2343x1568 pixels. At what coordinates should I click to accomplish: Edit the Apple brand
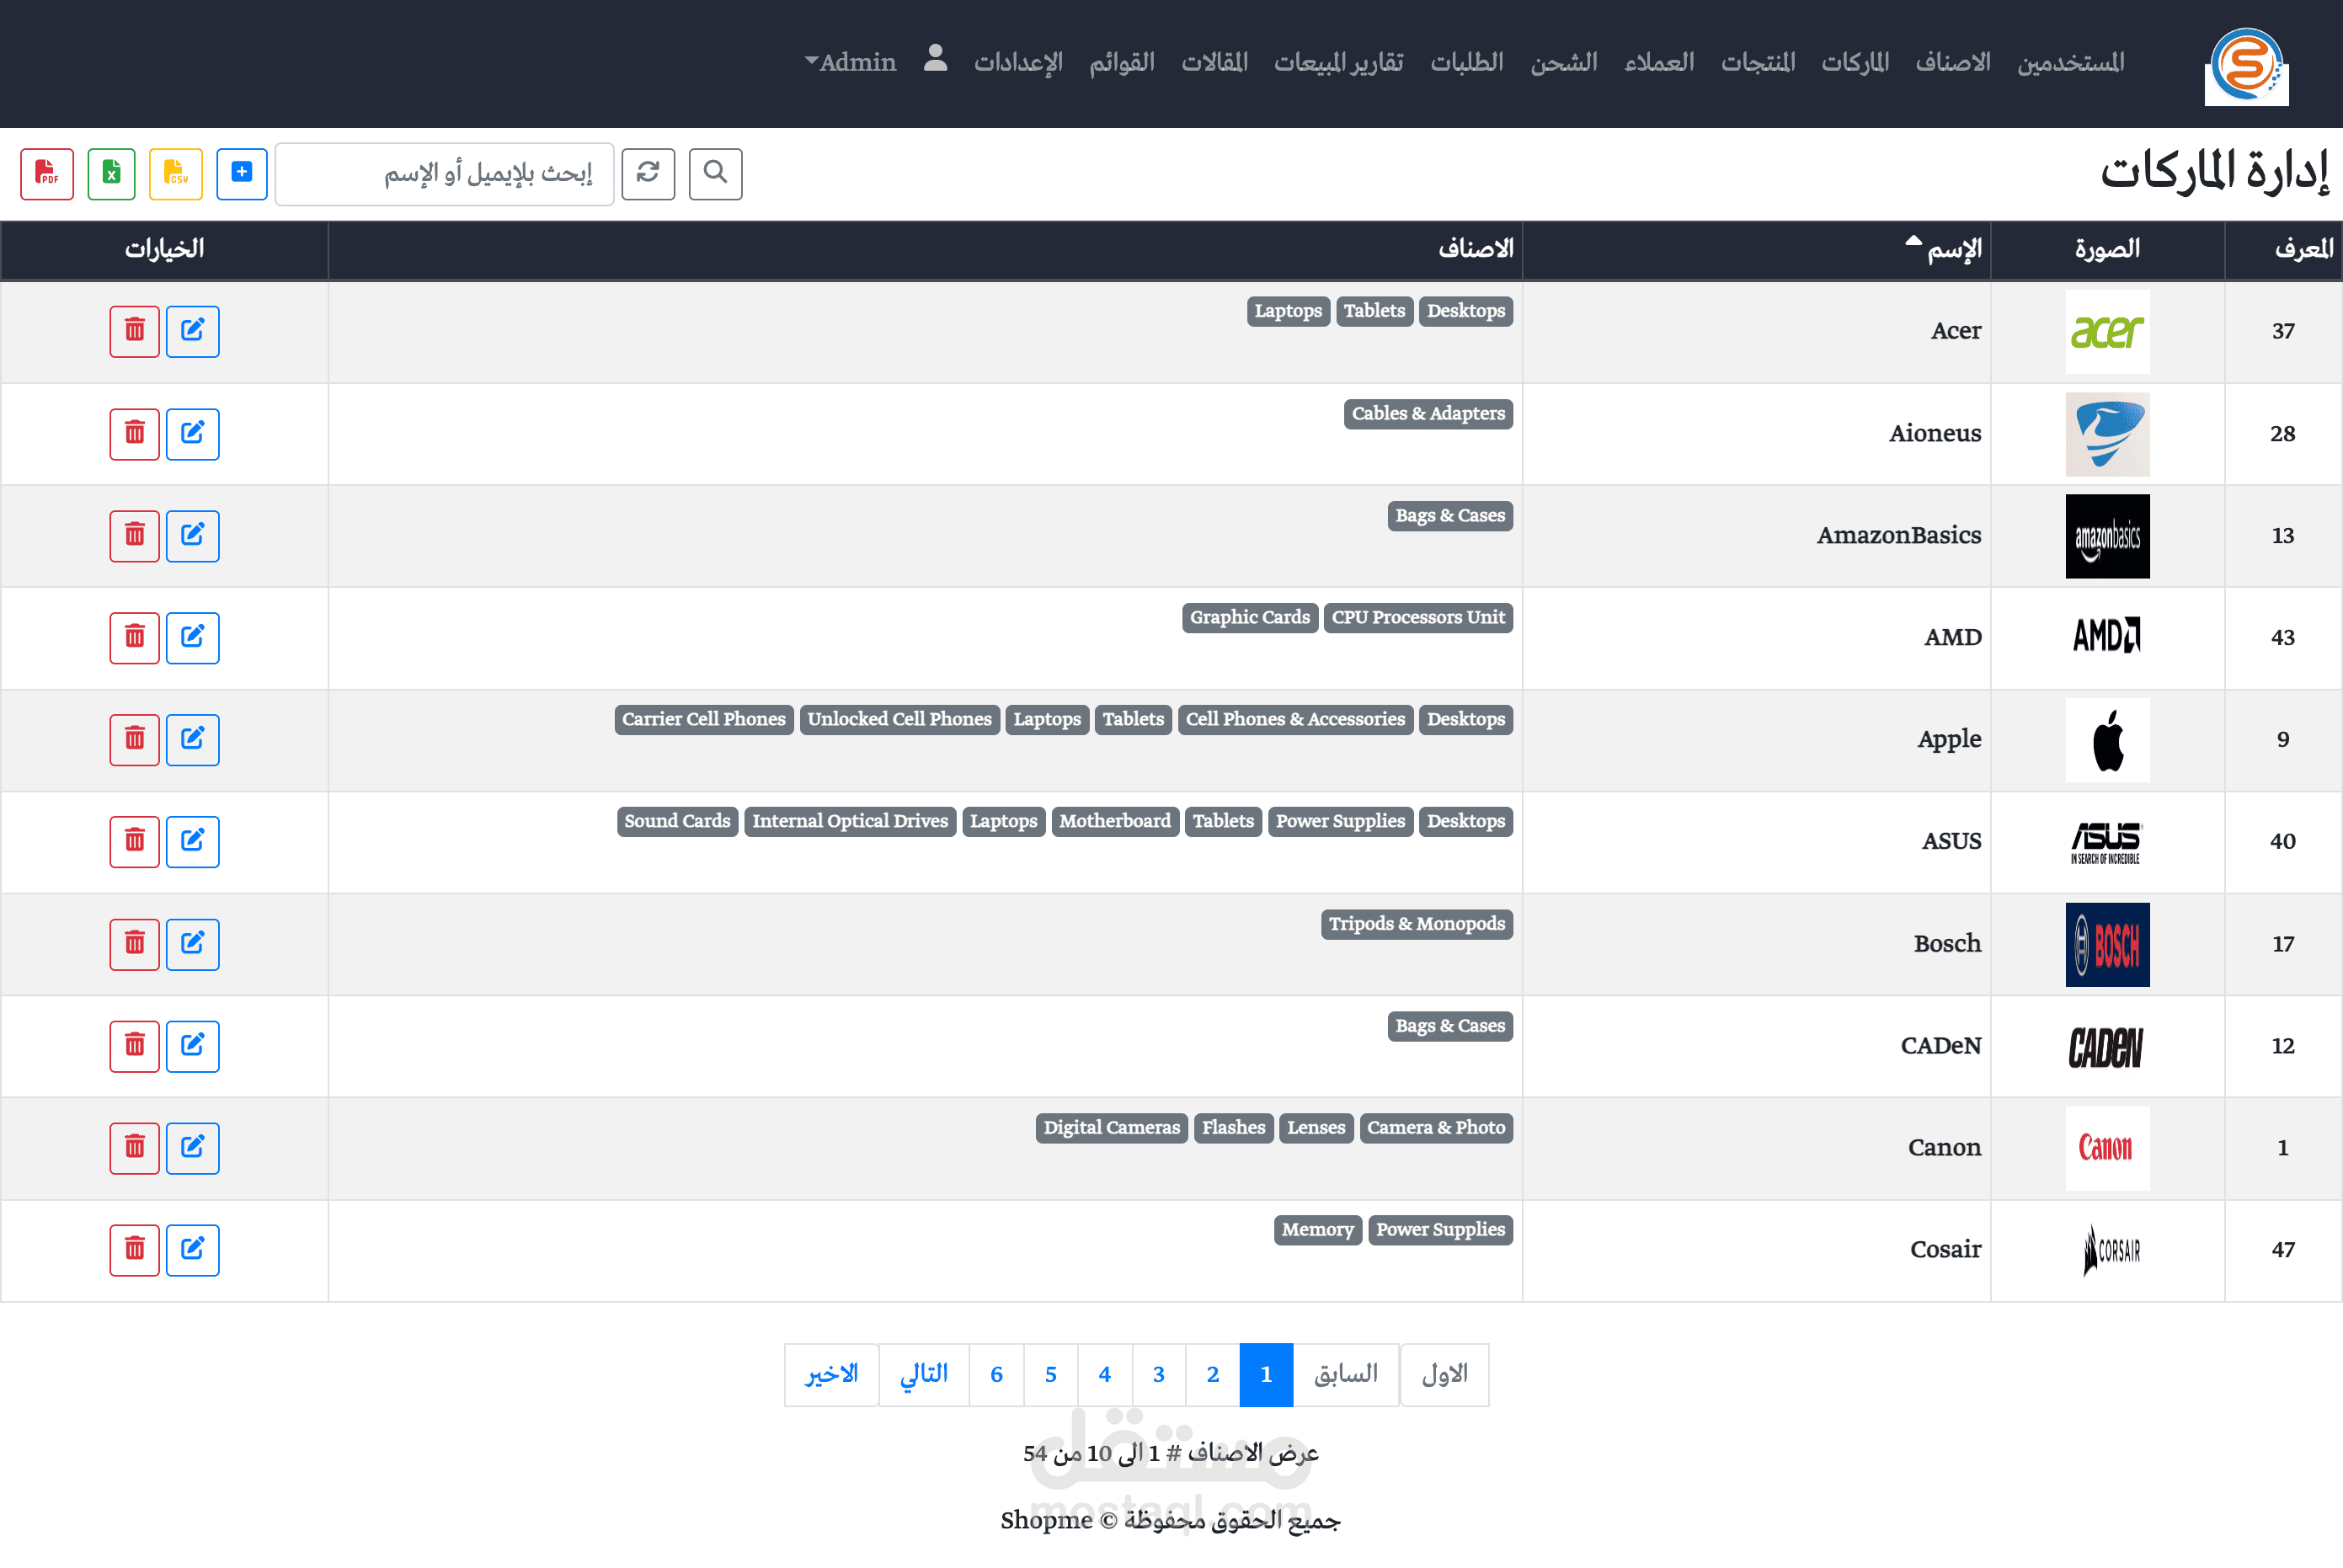click(193, 740)
